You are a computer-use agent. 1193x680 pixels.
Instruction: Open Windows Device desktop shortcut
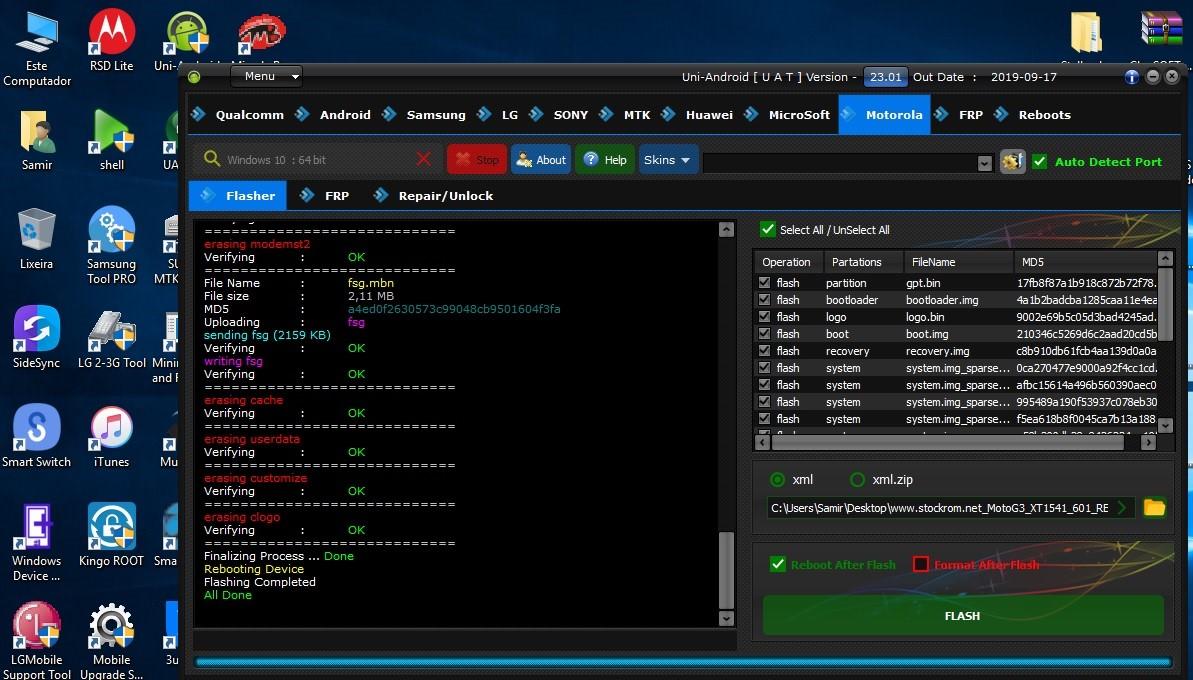tap(37, 542)
